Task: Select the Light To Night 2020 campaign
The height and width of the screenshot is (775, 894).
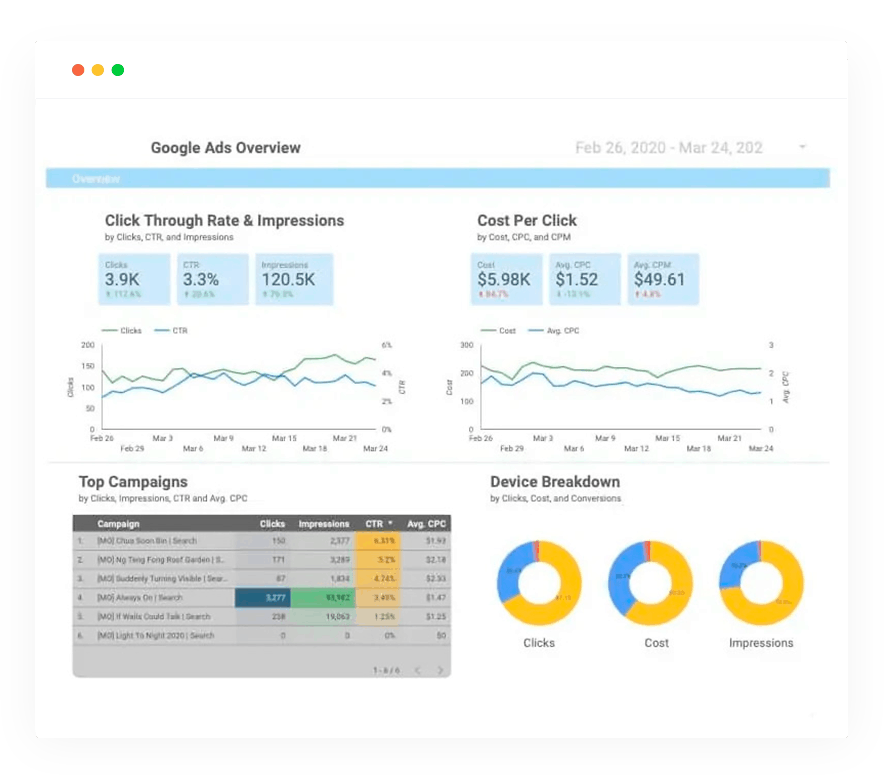Action: [262, 635]
